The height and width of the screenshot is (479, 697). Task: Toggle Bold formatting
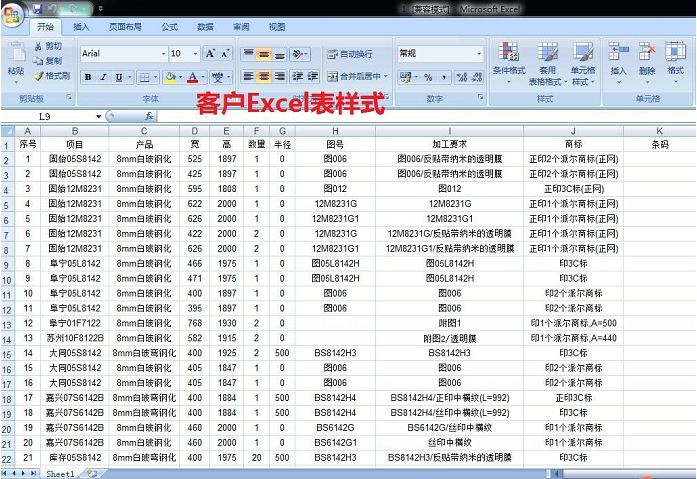click(88, 77)
